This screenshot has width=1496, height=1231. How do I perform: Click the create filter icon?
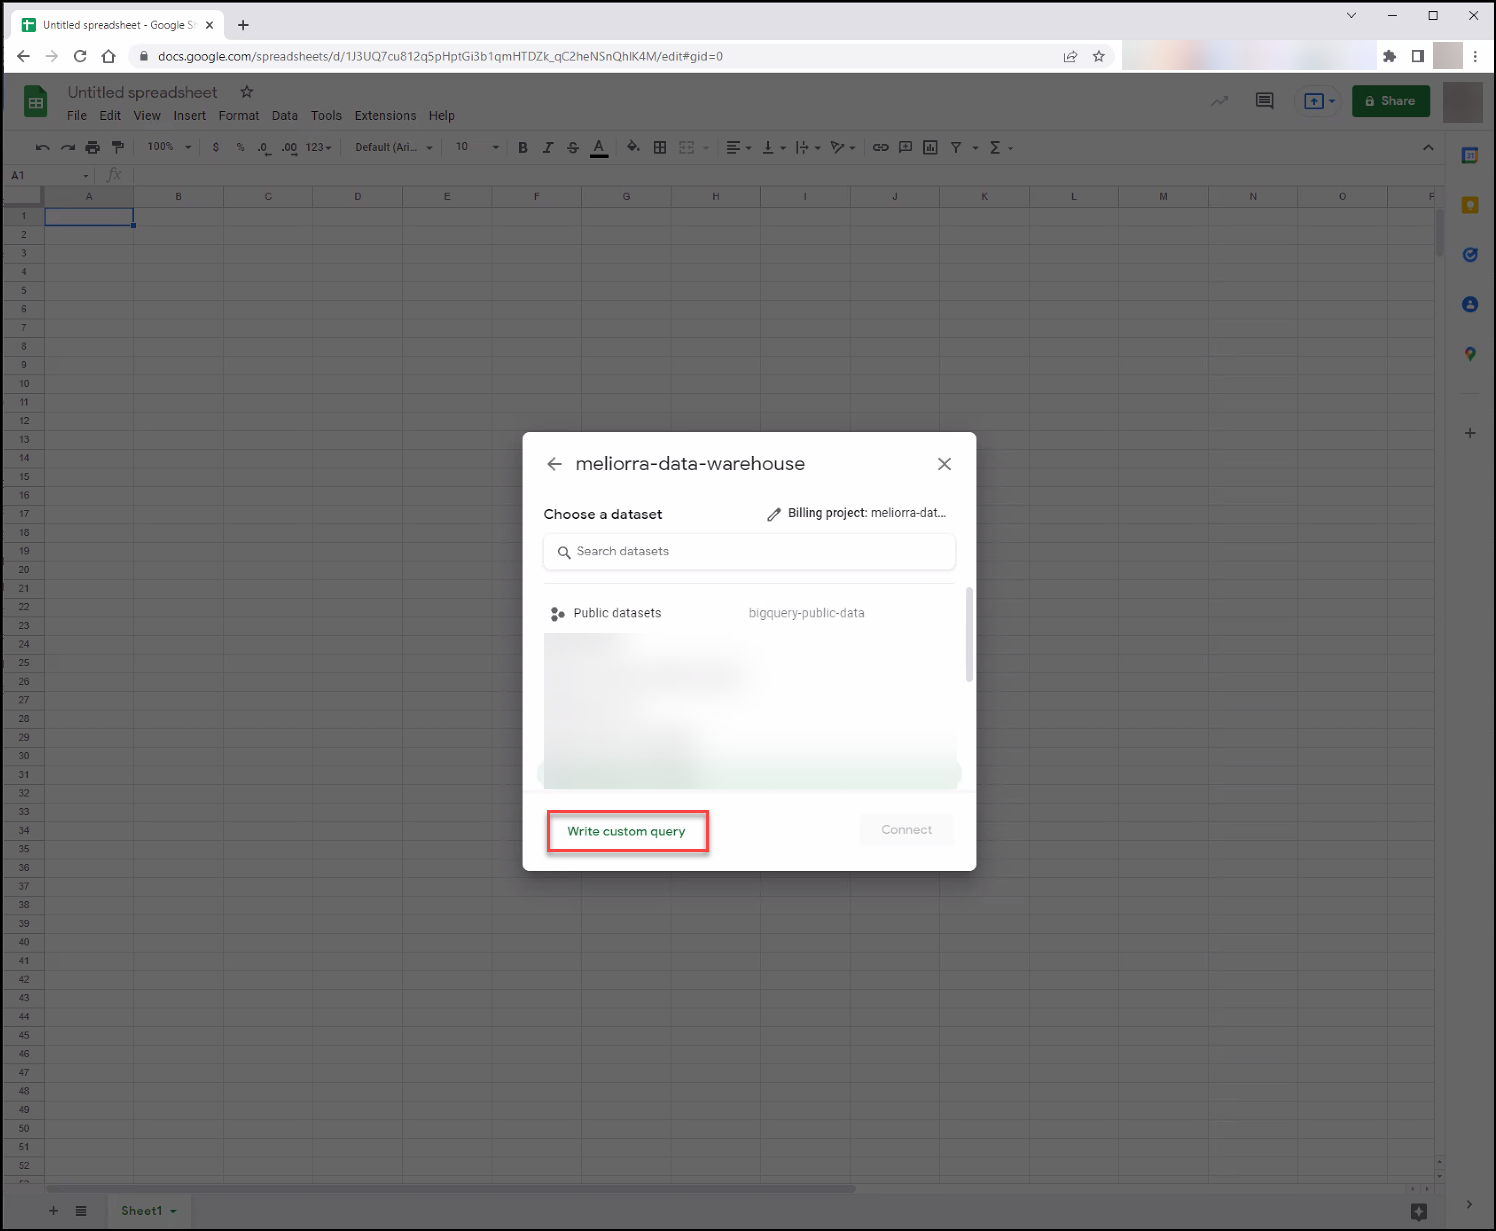pos(956,147)
